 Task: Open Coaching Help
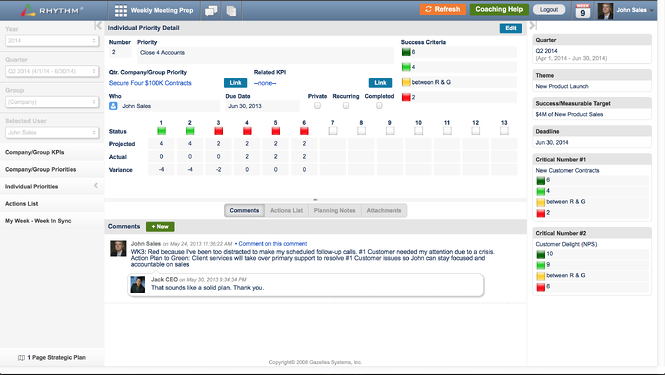(499, 9)
